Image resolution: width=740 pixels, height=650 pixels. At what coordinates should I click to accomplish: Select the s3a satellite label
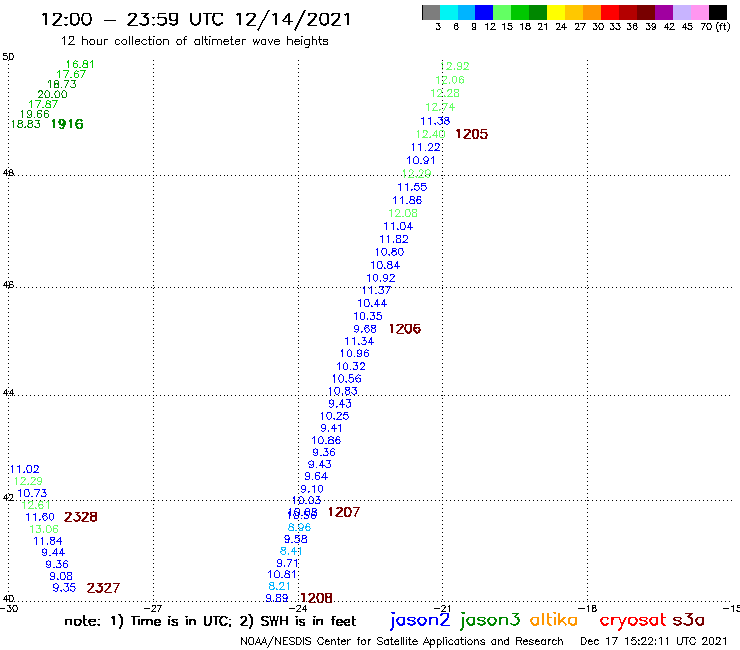click(689, 620)
